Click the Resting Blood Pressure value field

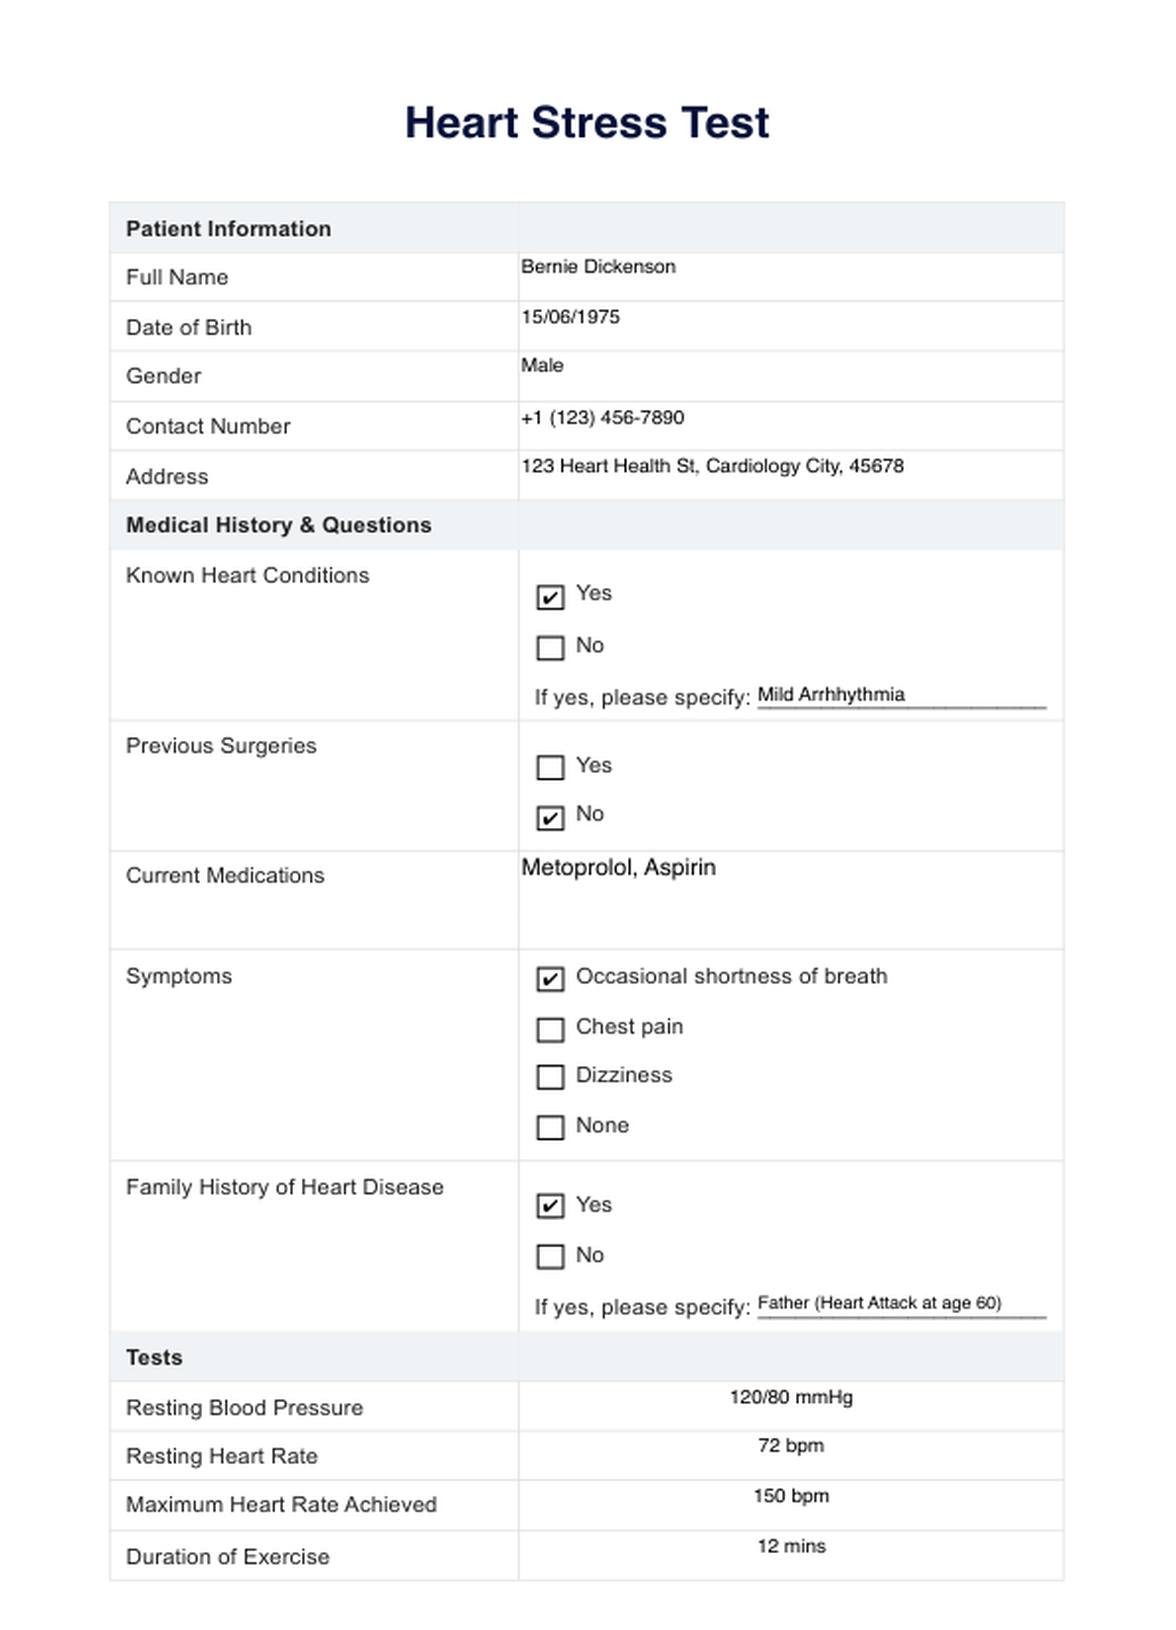point(790,1405)
